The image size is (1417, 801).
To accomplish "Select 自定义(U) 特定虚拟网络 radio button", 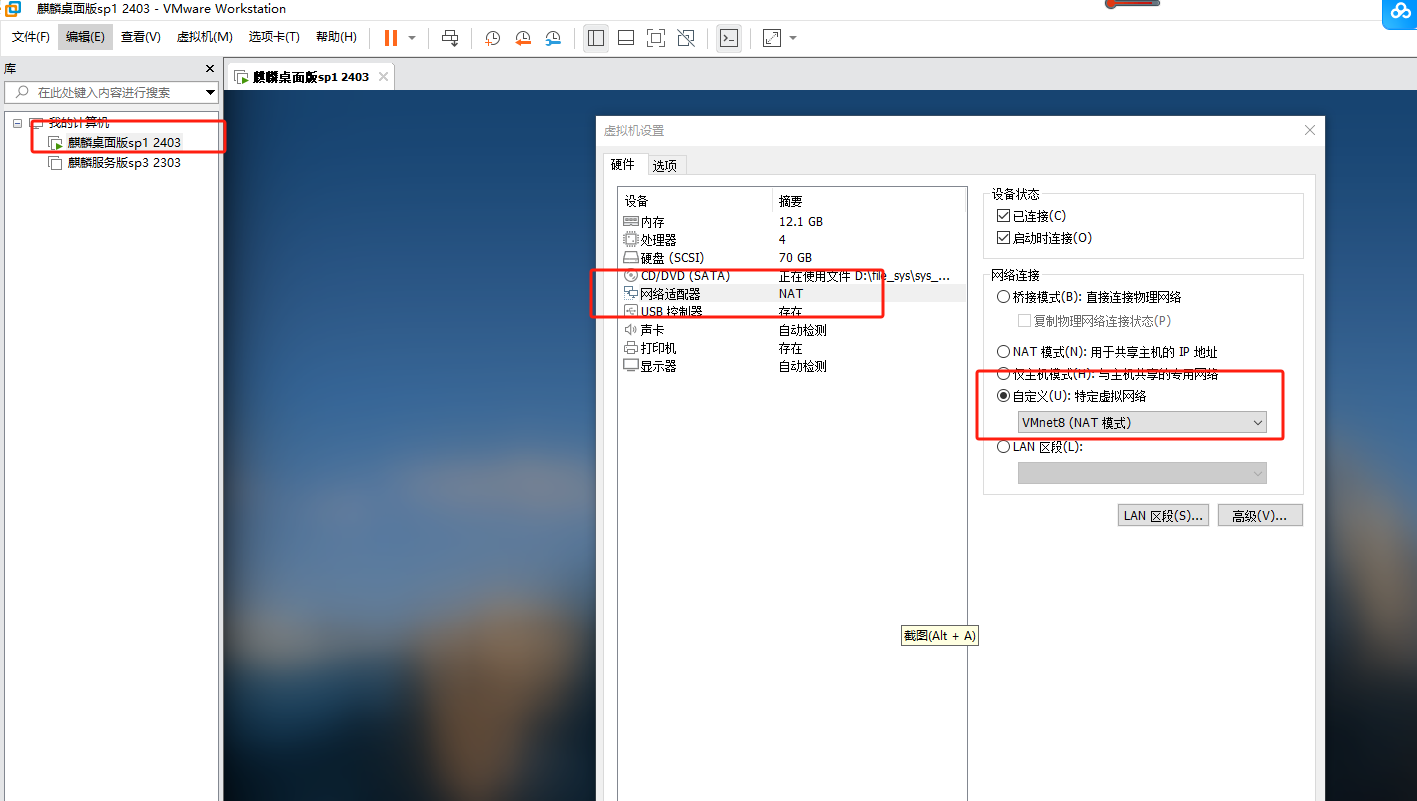I will pyautogui.click(x=1003, y=396).
